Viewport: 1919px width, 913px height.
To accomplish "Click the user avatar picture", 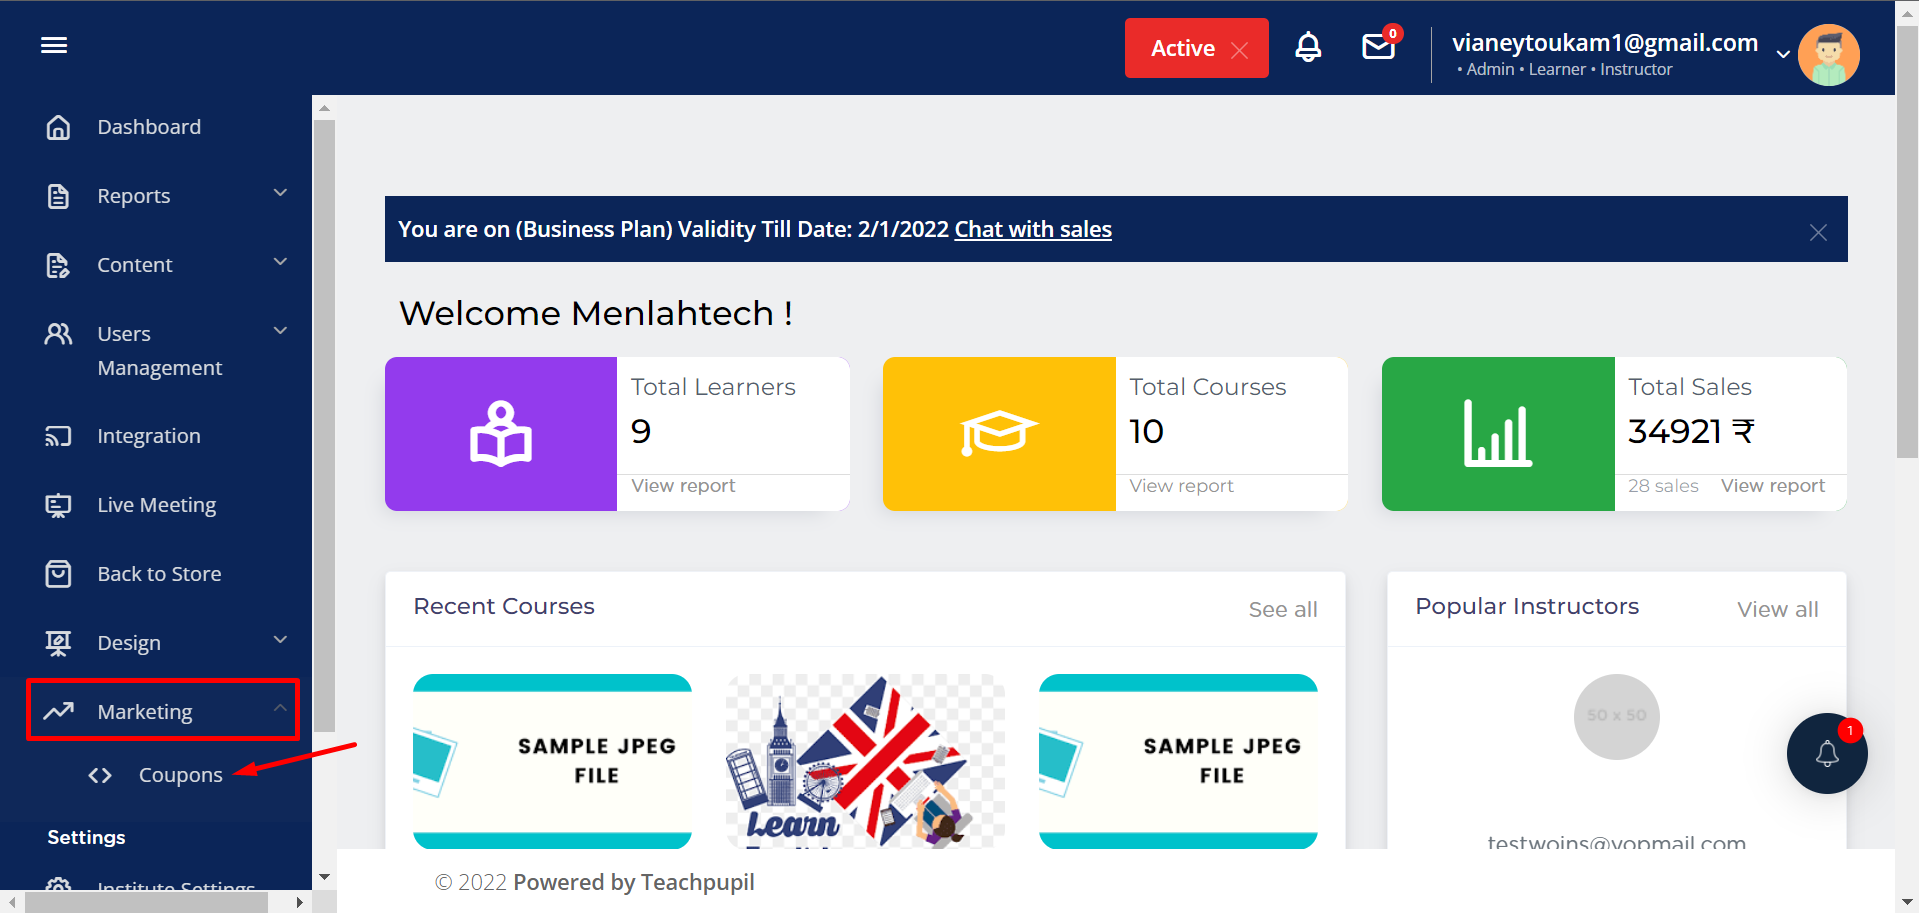I will point(1828,55).
